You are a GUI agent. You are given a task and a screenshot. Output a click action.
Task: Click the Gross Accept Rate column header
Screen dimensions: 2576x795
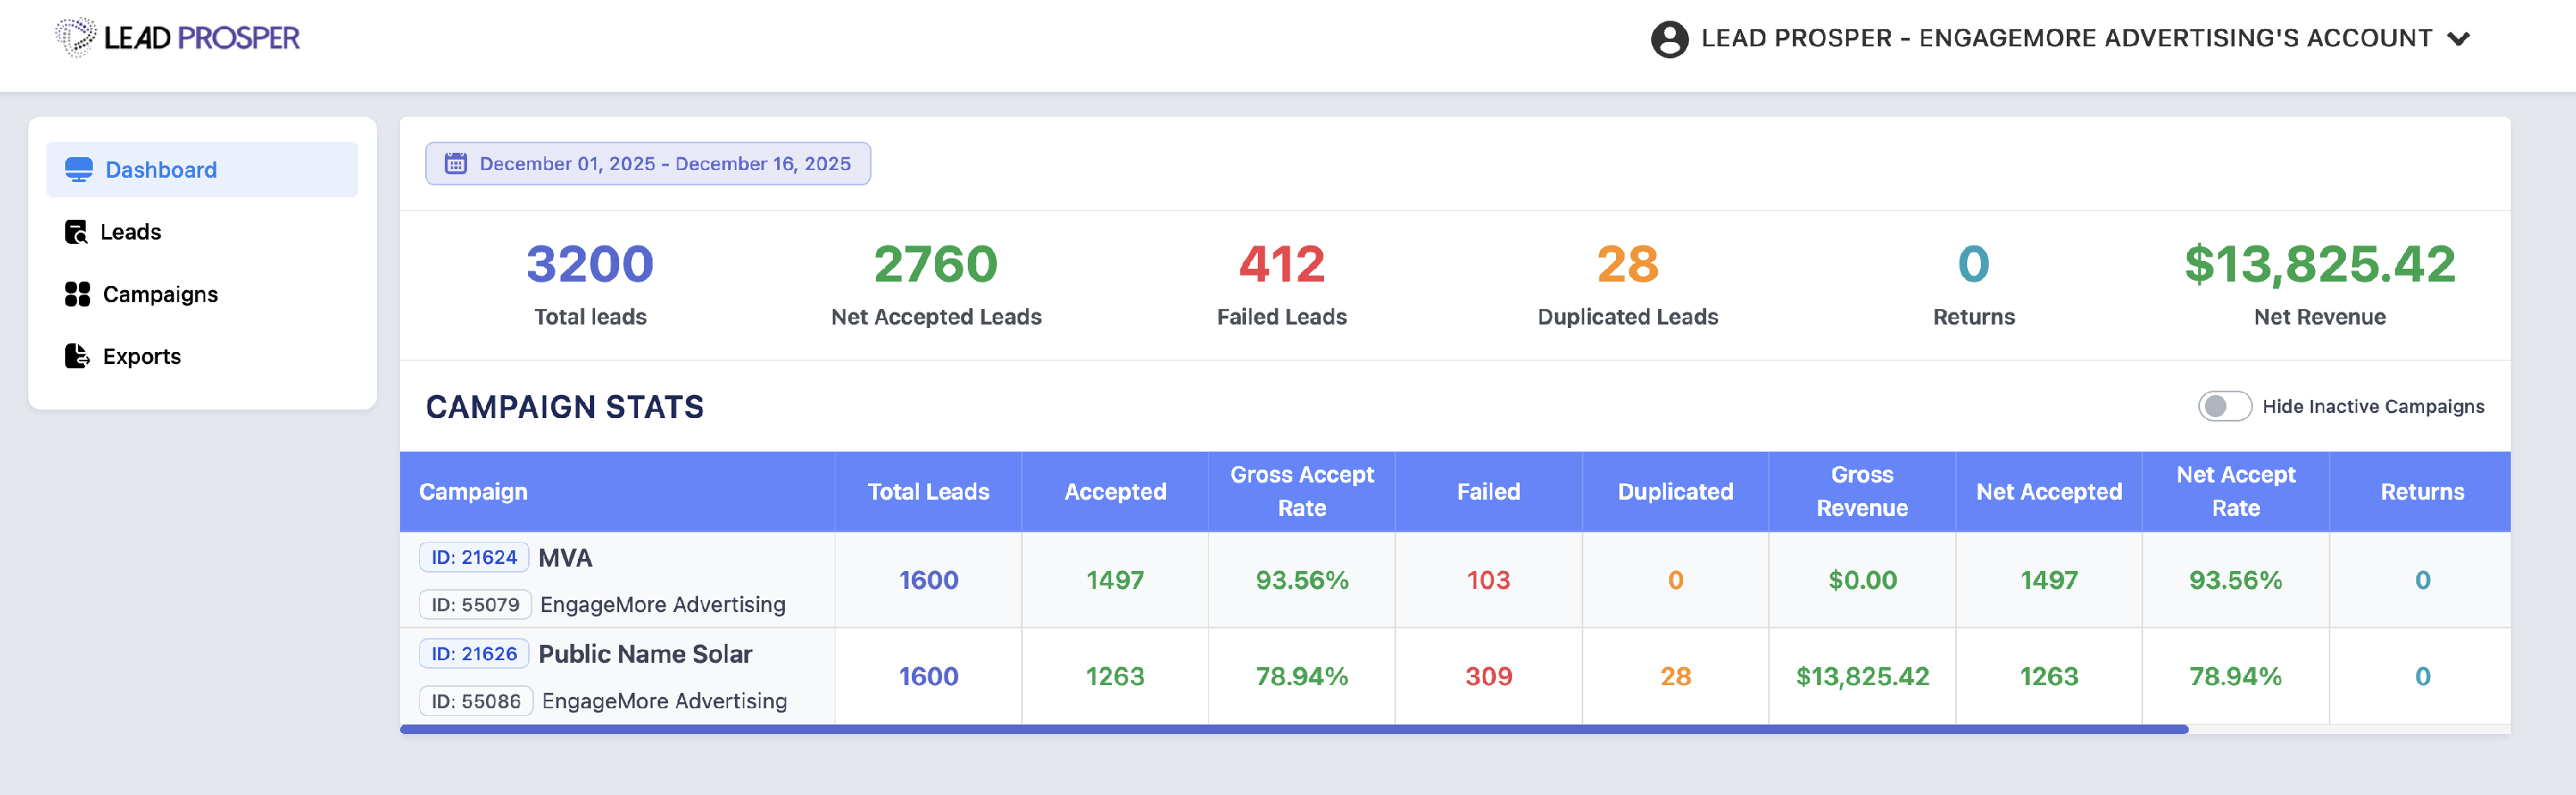pyautogui.click(x=1302, y=491)
